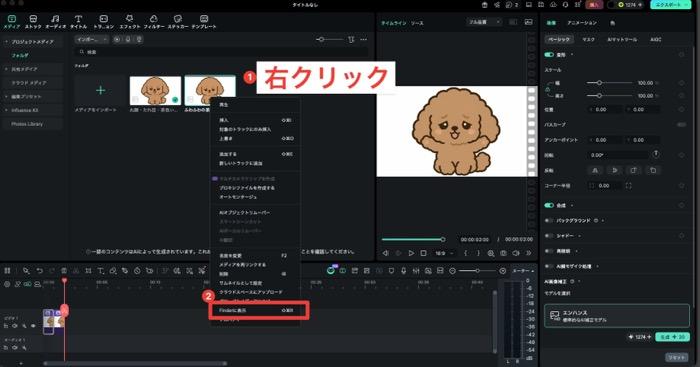Image resolution: width=700 pixels, height=367 pixels.
Task: Click the rotation reset dial icon
Action: [656, 154]
